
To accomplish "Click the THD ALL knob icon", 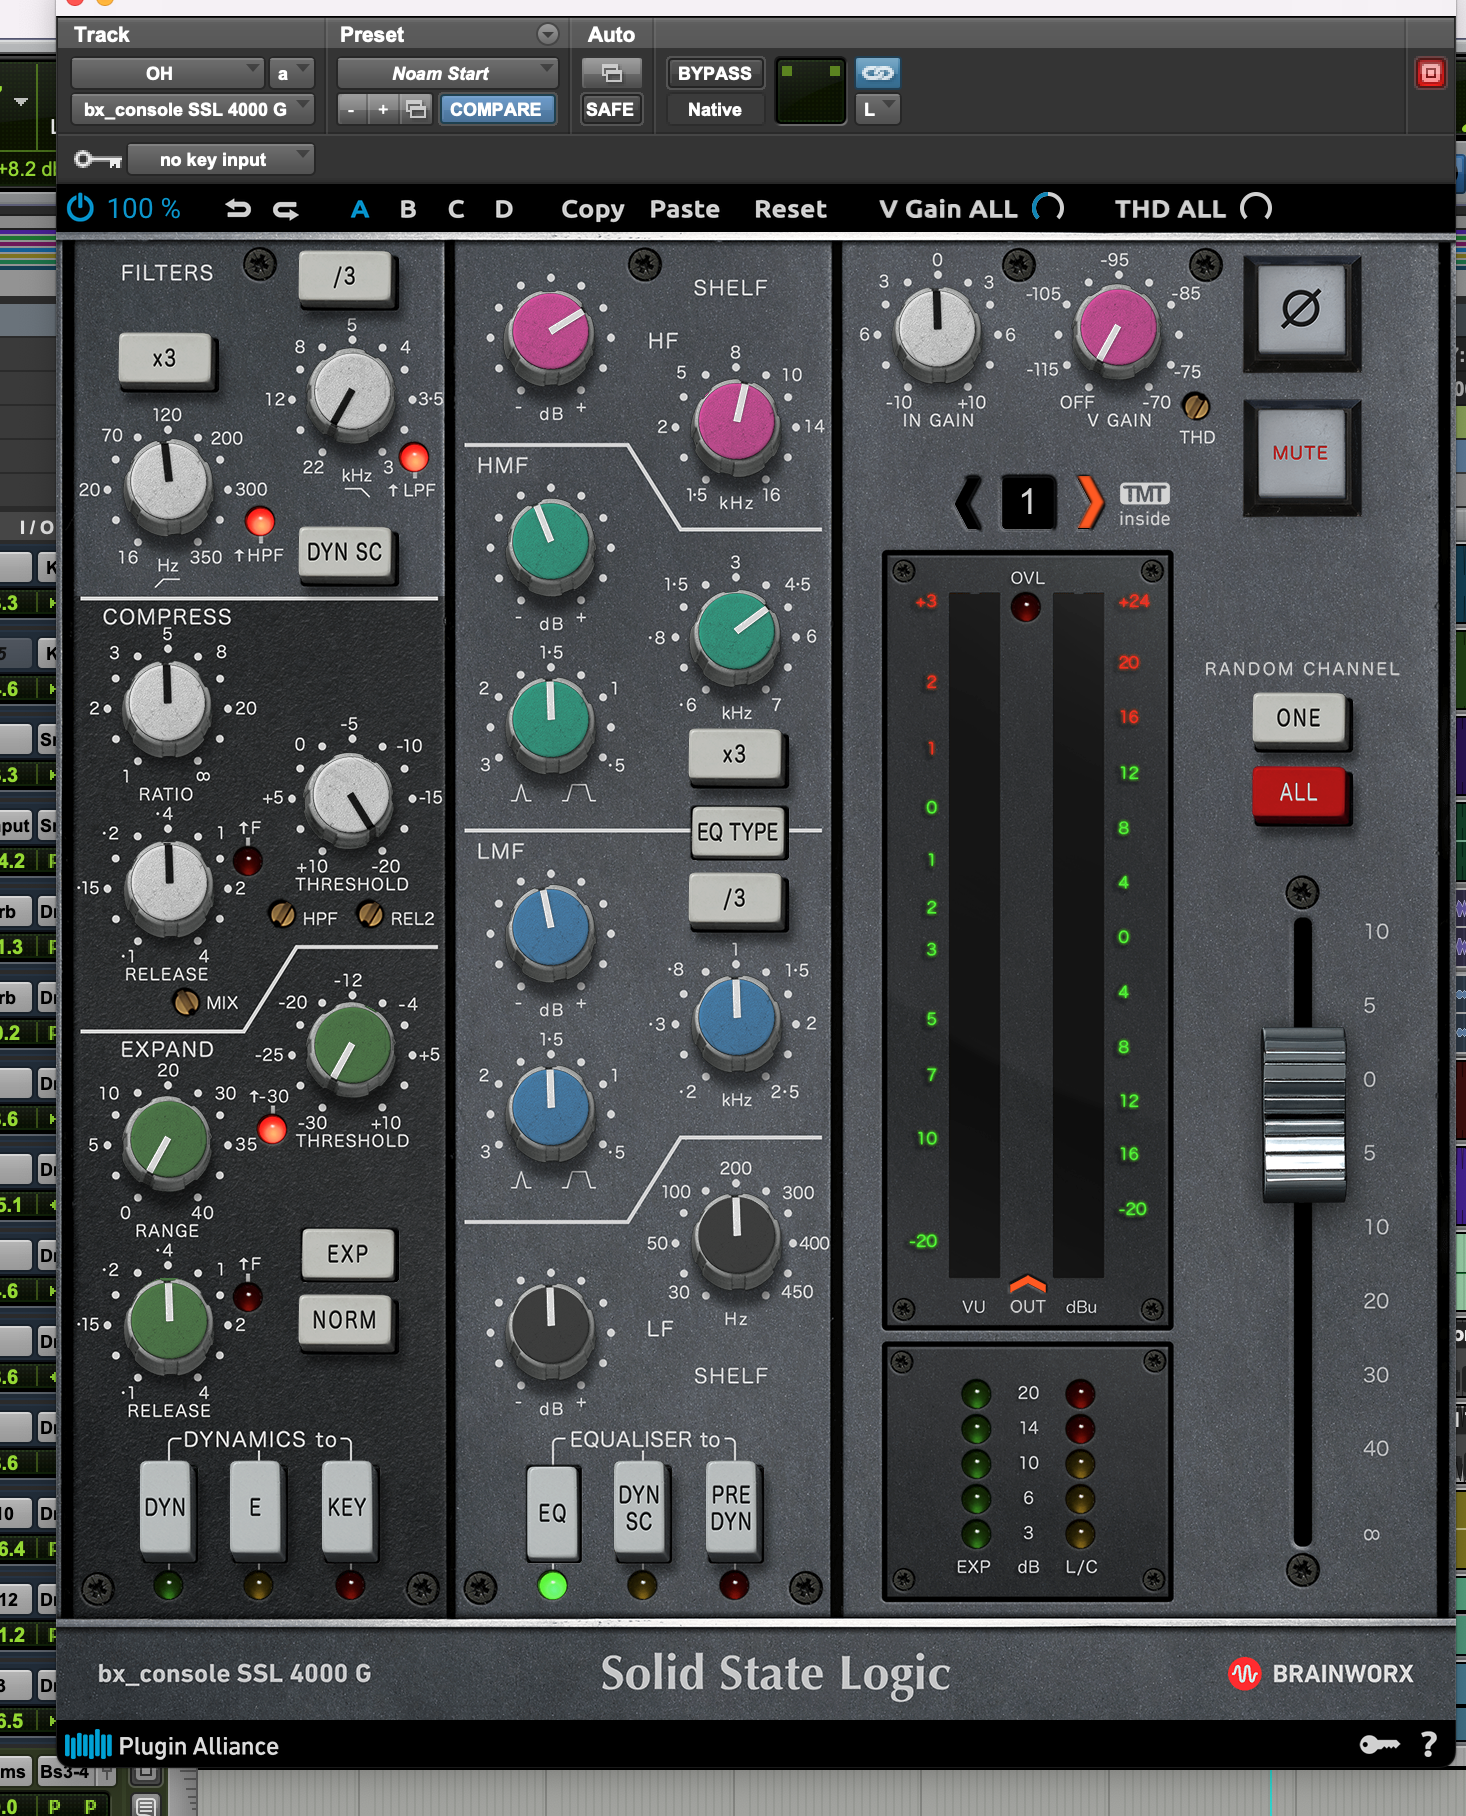I will [1256, 208].
